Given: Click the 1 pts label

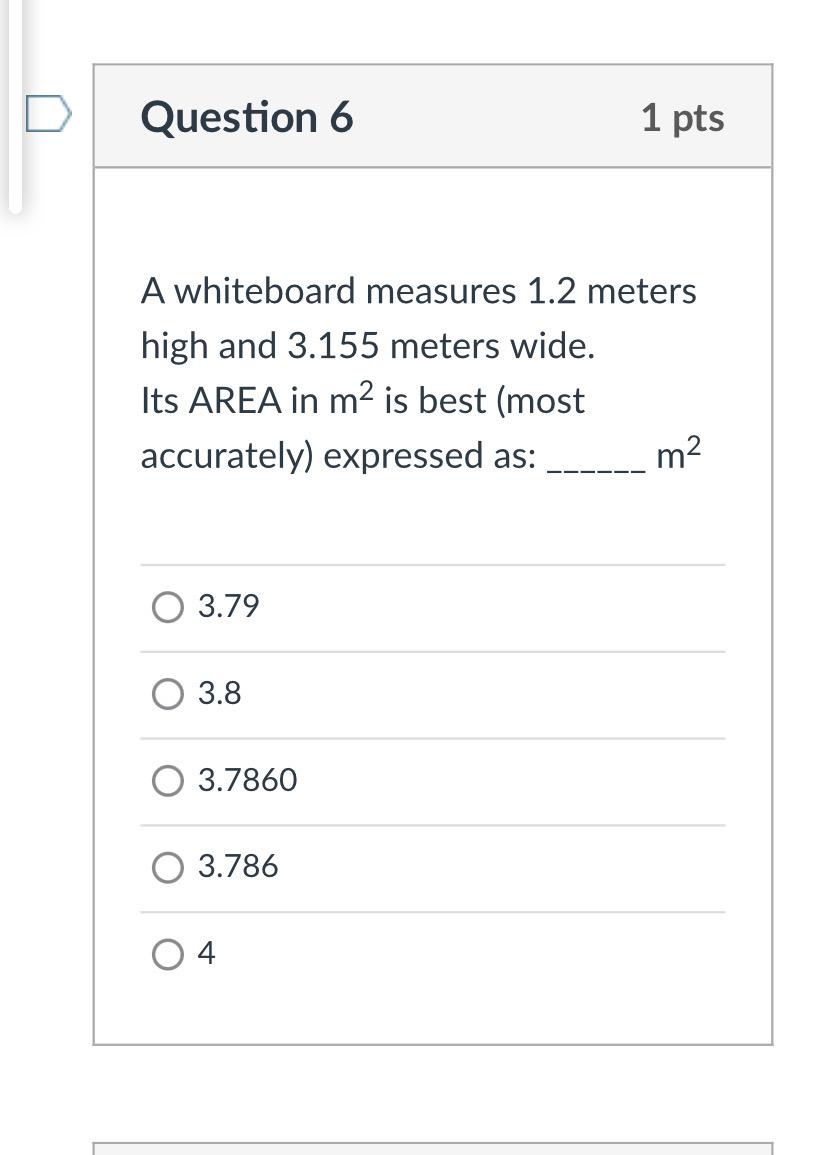Looking at the screenshot, I should point(683,118).
